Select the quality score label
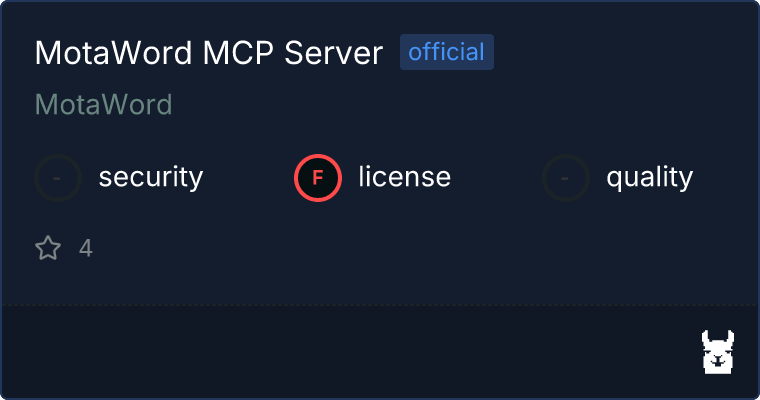 (649, 177)
